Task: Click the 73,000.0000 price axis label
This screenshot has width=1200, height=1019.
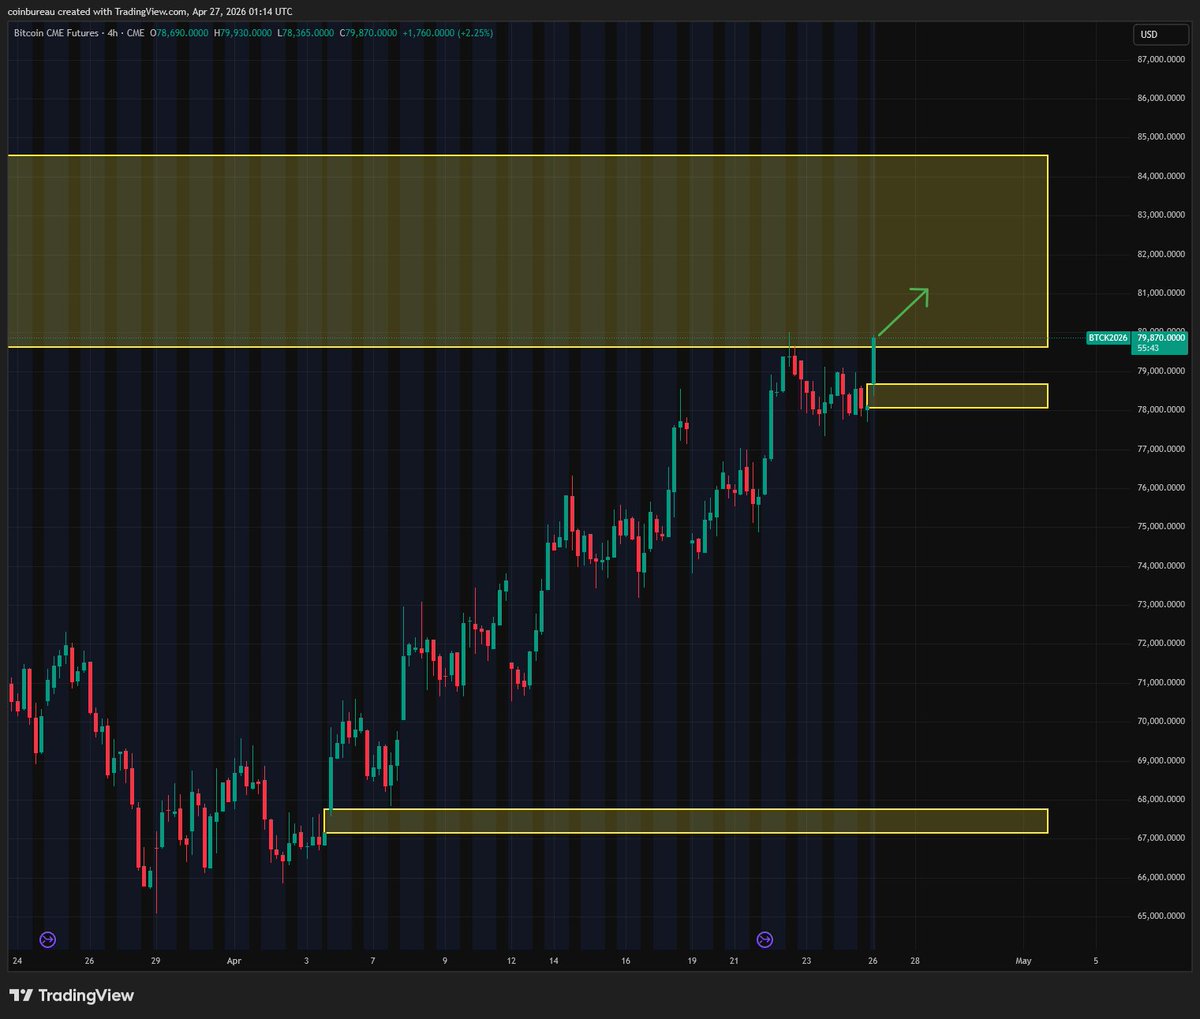Action: [1161, 605]
